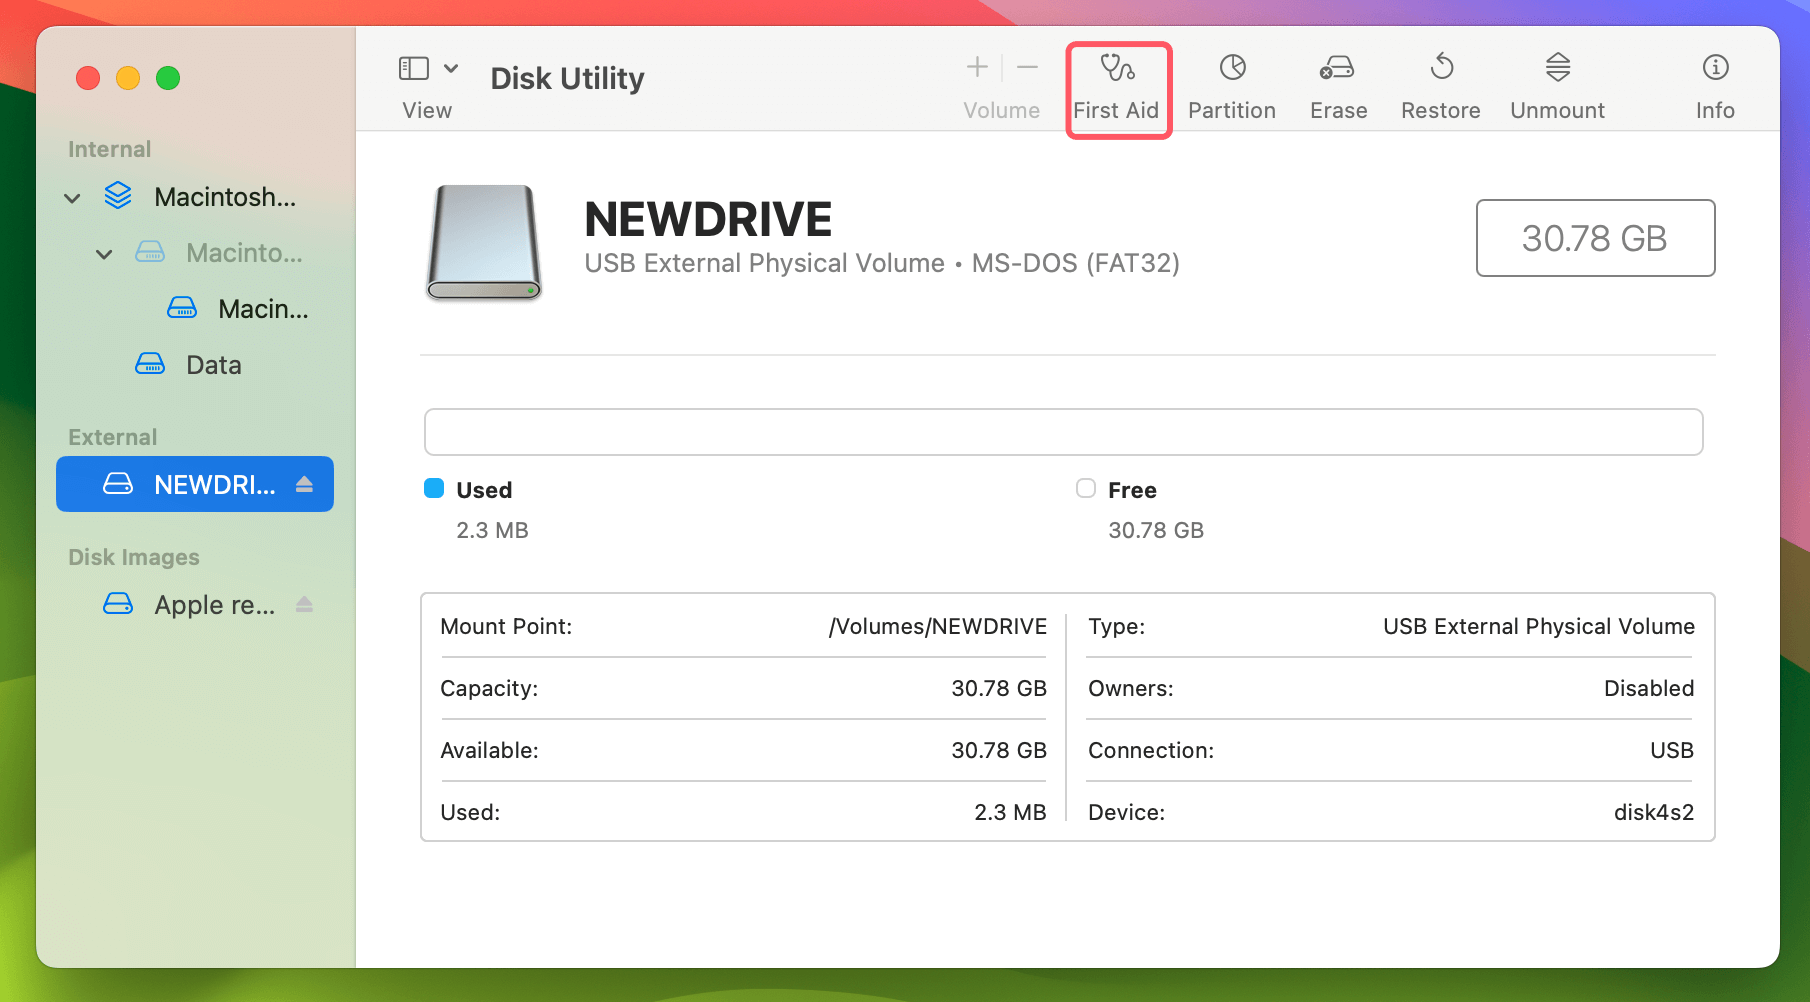The image size is (1810, 1002).
Task: Select the Data volume in sidebar
Action: (x=213, y=365)
